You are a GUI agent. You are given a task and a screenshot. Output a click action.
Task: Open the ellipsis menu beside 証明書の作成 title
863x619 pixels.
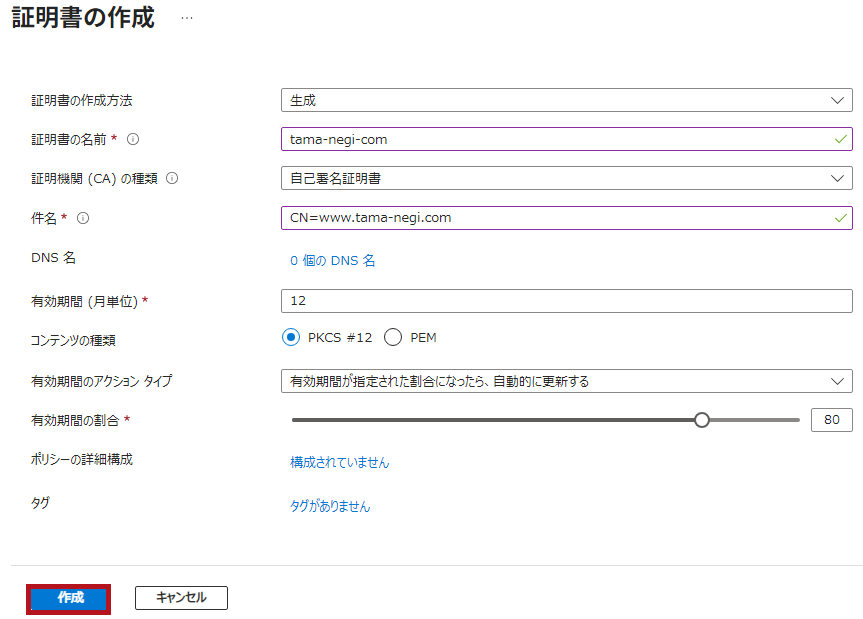[x=187, y=18]
